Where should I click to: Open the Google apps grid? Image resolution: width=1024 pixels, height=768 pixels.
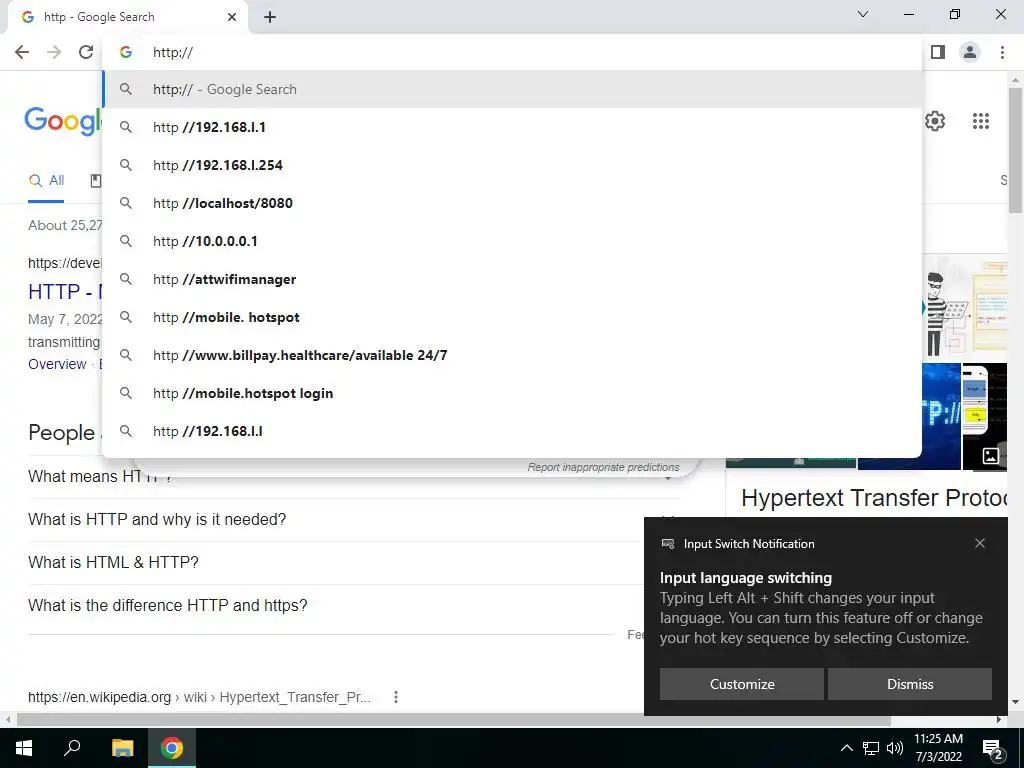(x=980, y=121)
